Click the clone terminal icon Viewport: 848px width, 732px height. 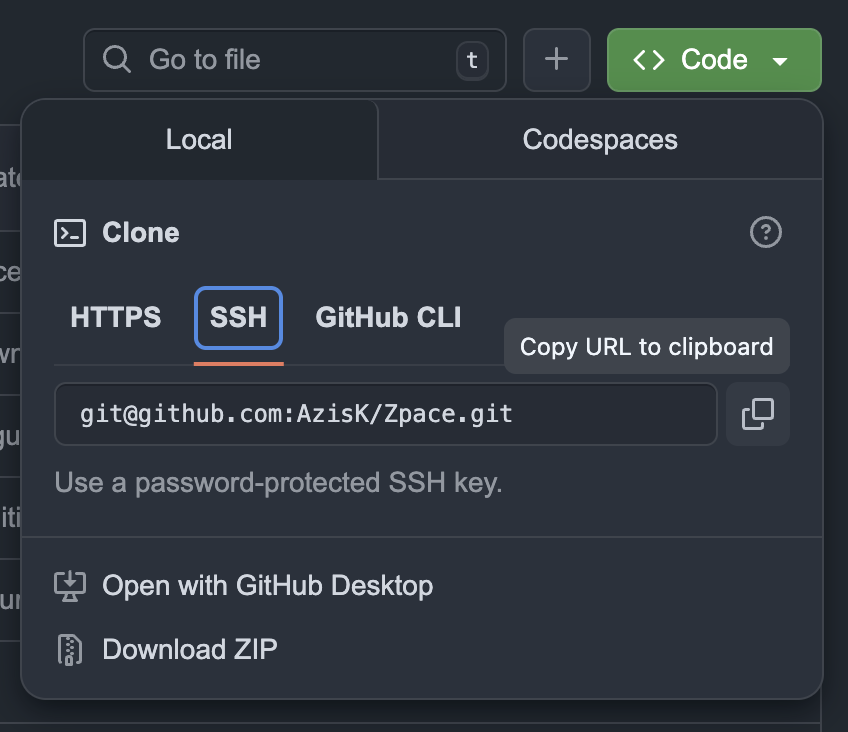coord(68,232)
